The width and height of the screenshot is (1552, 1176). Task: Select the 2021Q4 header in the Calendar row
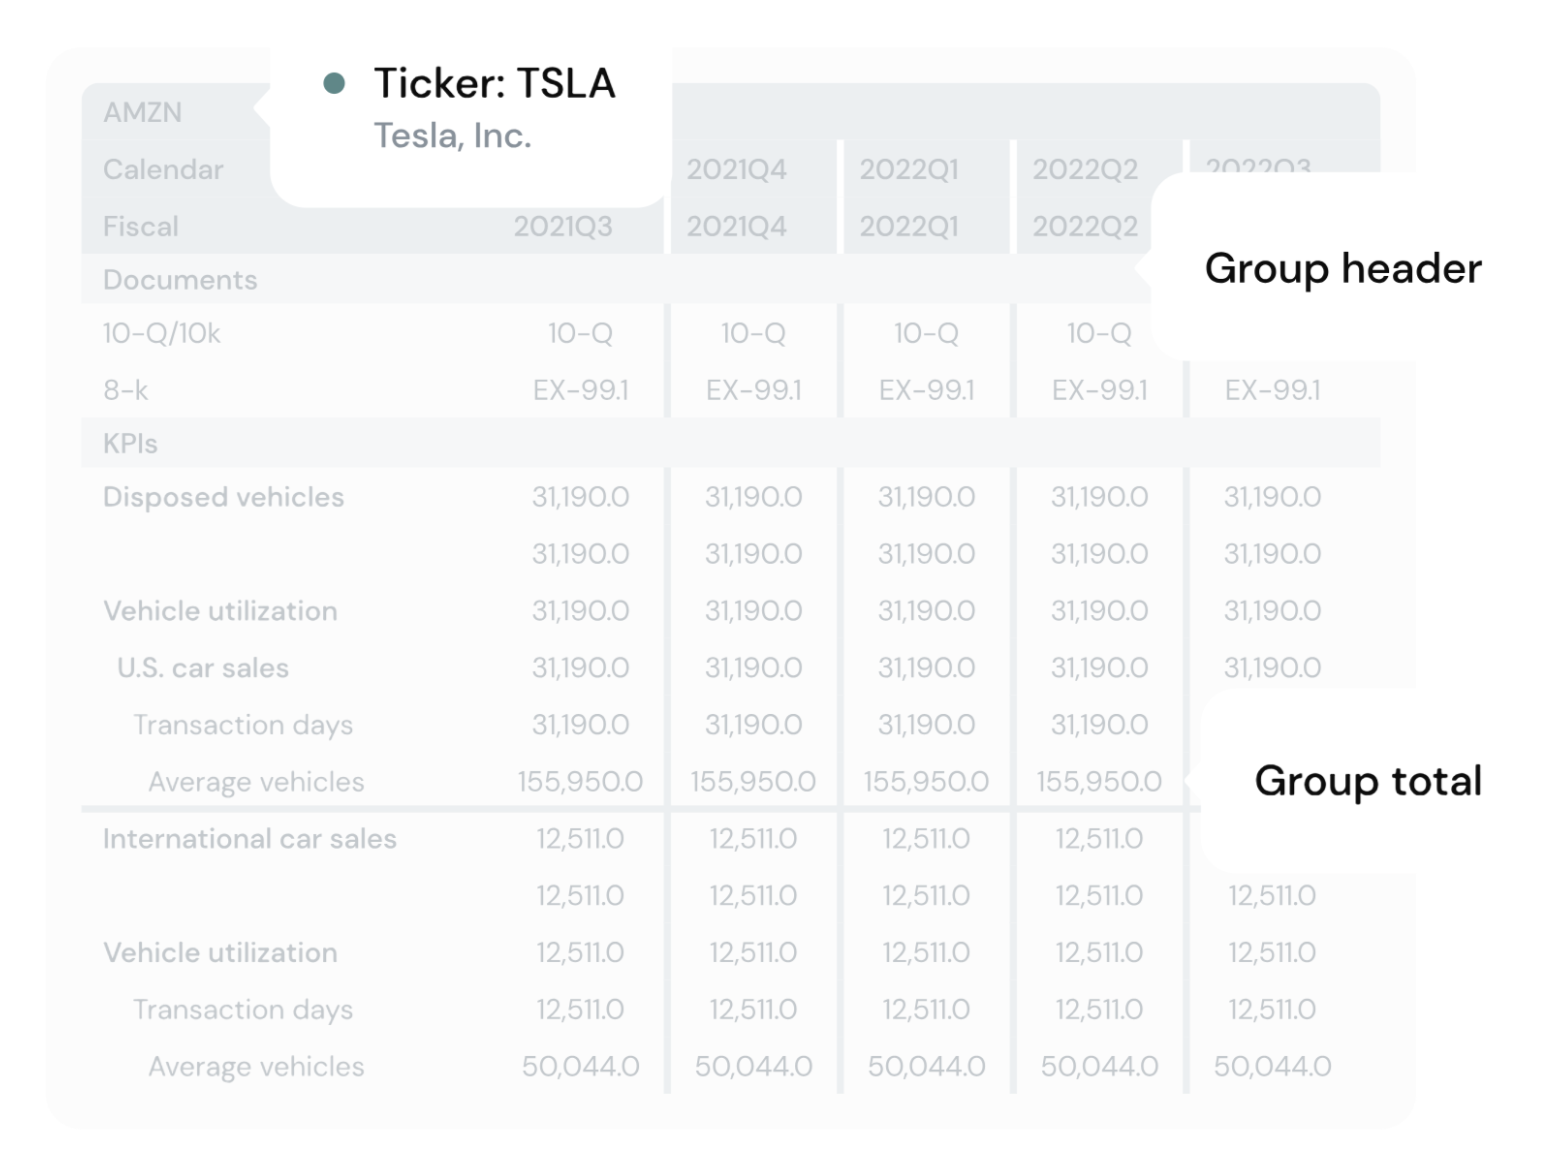[x=736, y=169]
